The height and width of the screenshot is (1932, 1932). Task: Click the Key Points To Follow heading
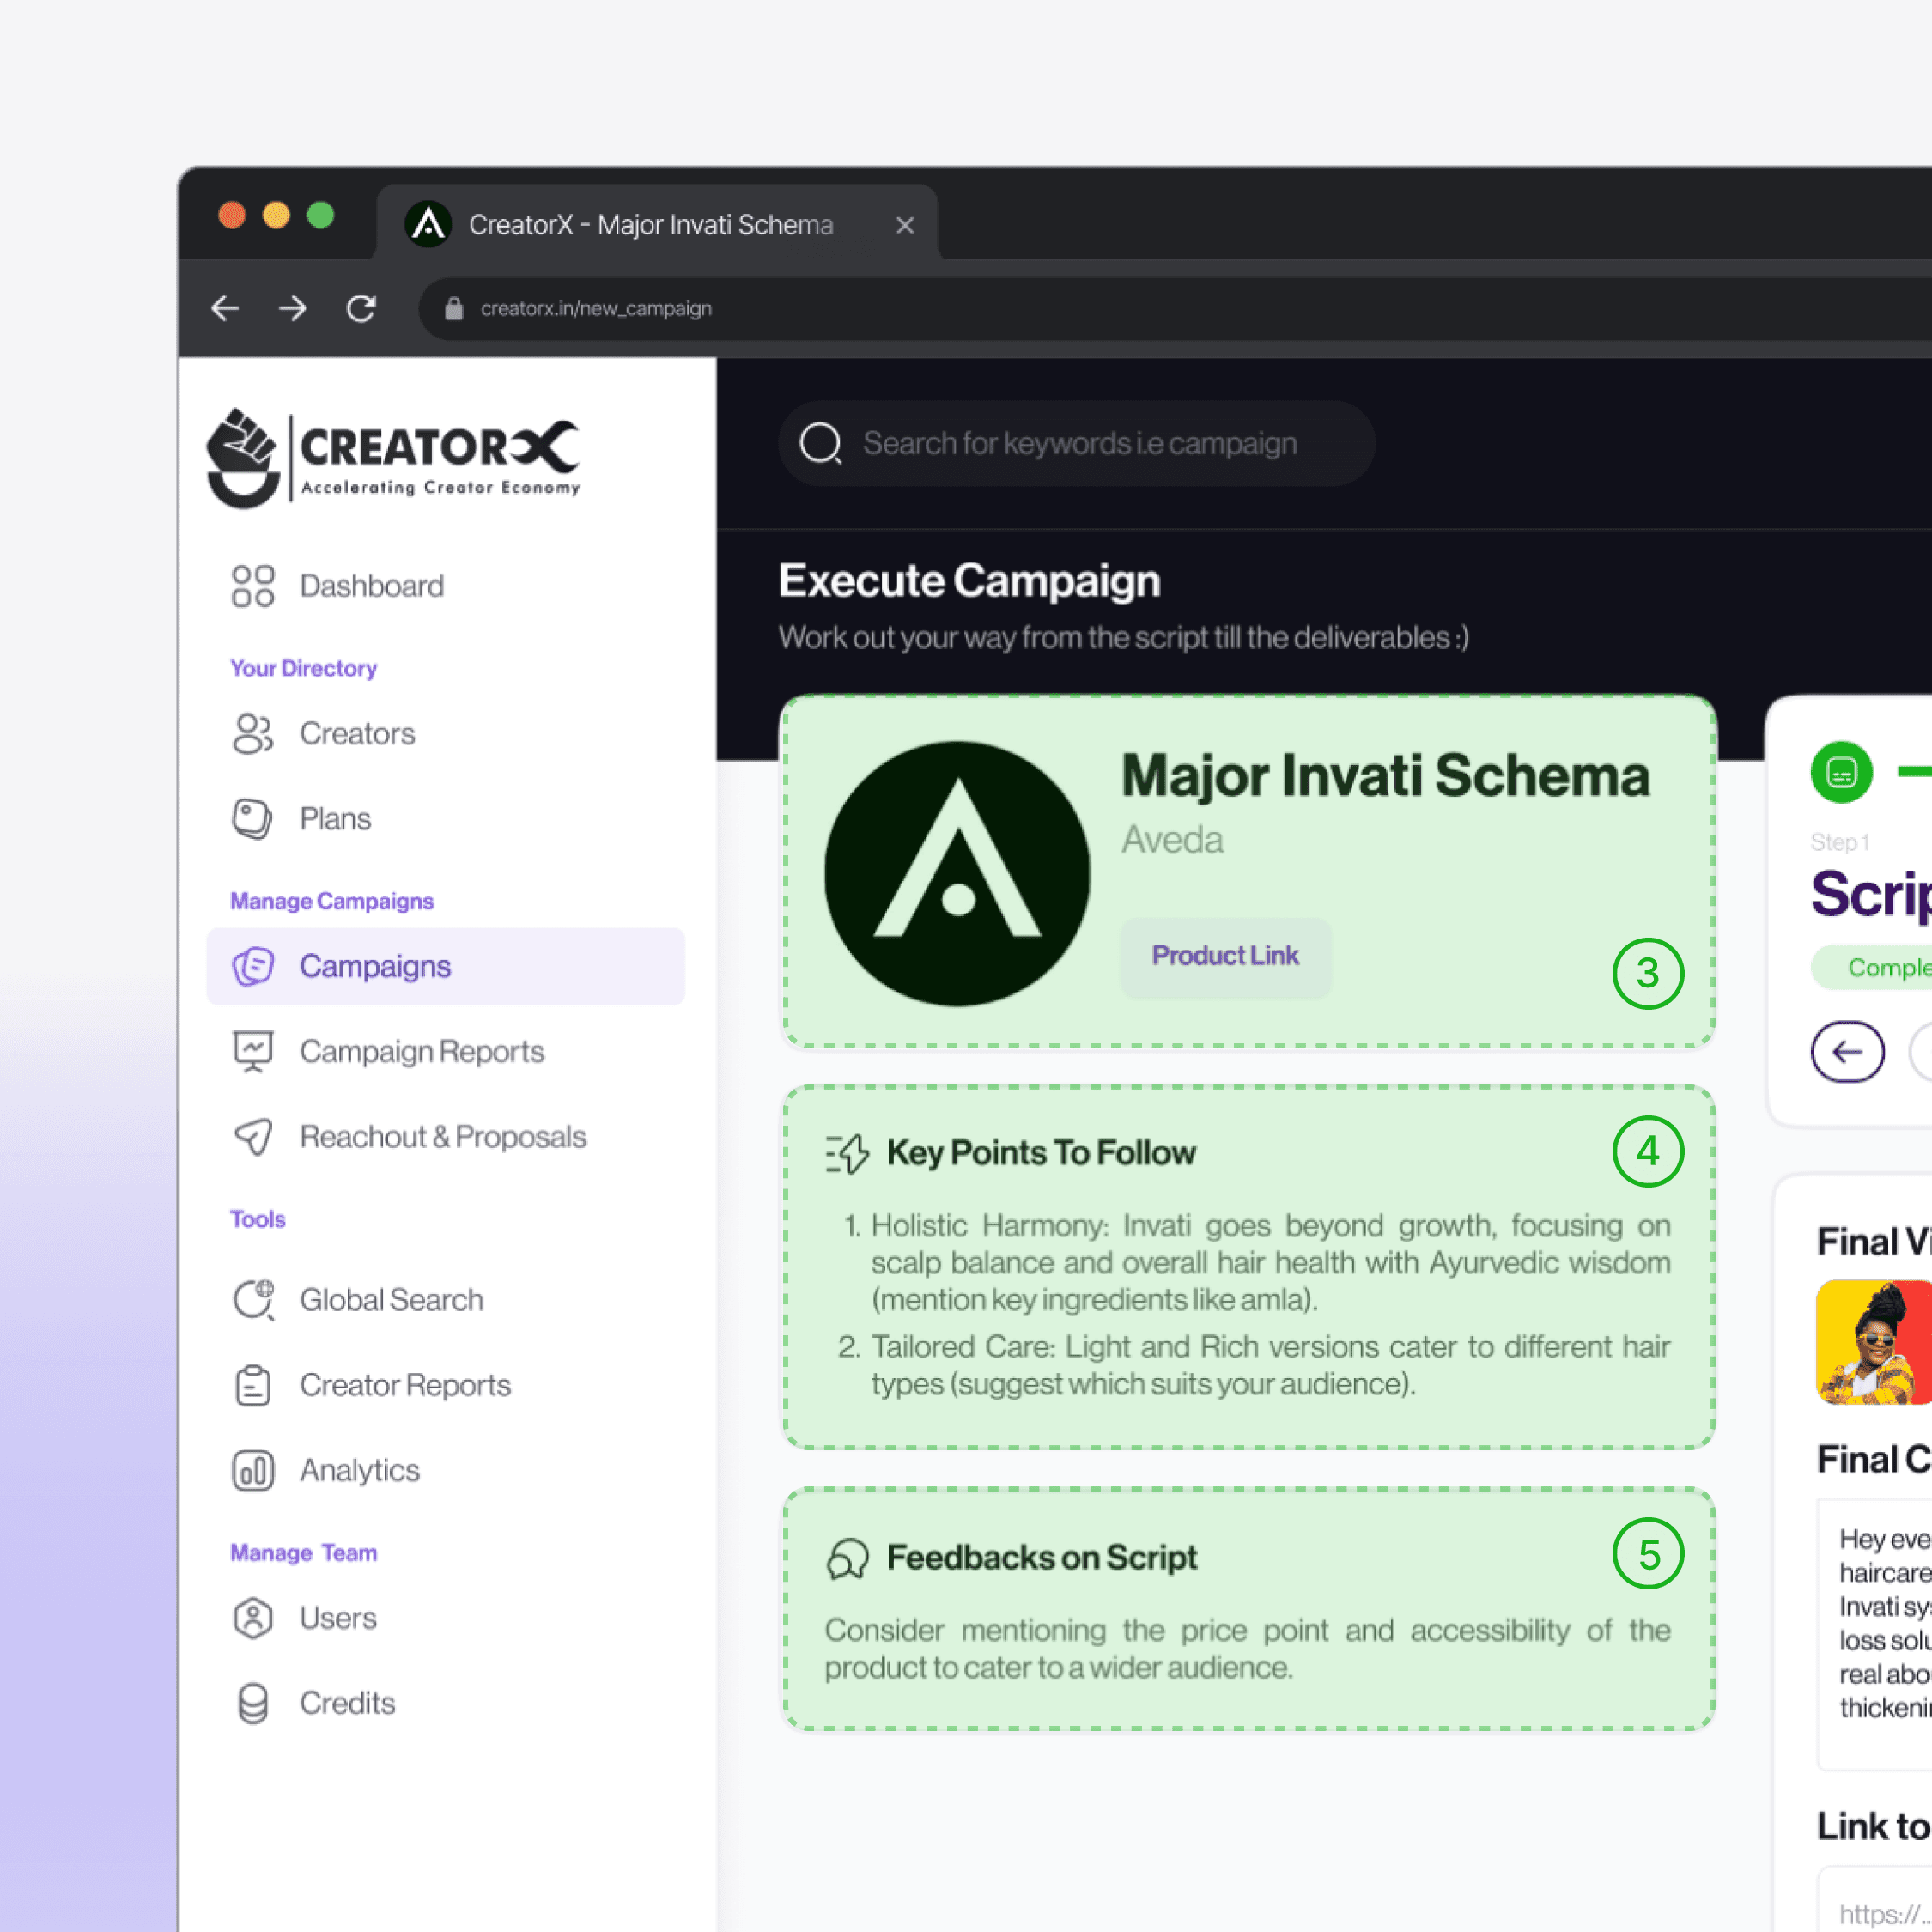tap(1041, 1153)
